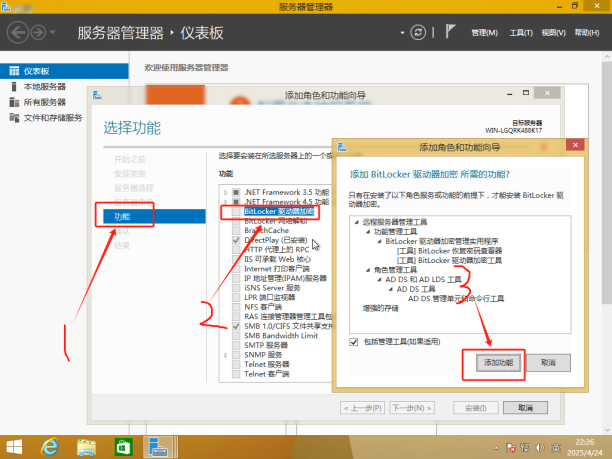Show hidden tray icons arrow

(496, 448)
